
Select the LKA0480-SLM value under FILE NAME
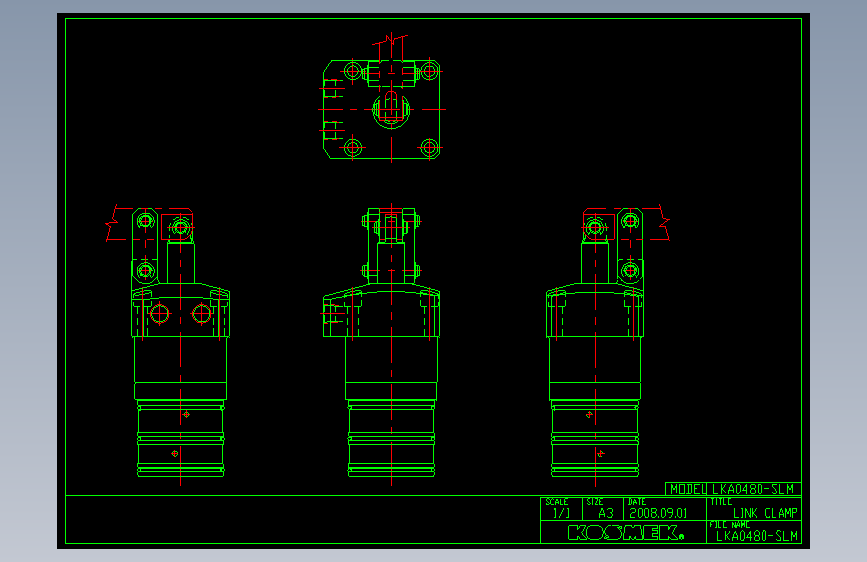pos(757,536)
